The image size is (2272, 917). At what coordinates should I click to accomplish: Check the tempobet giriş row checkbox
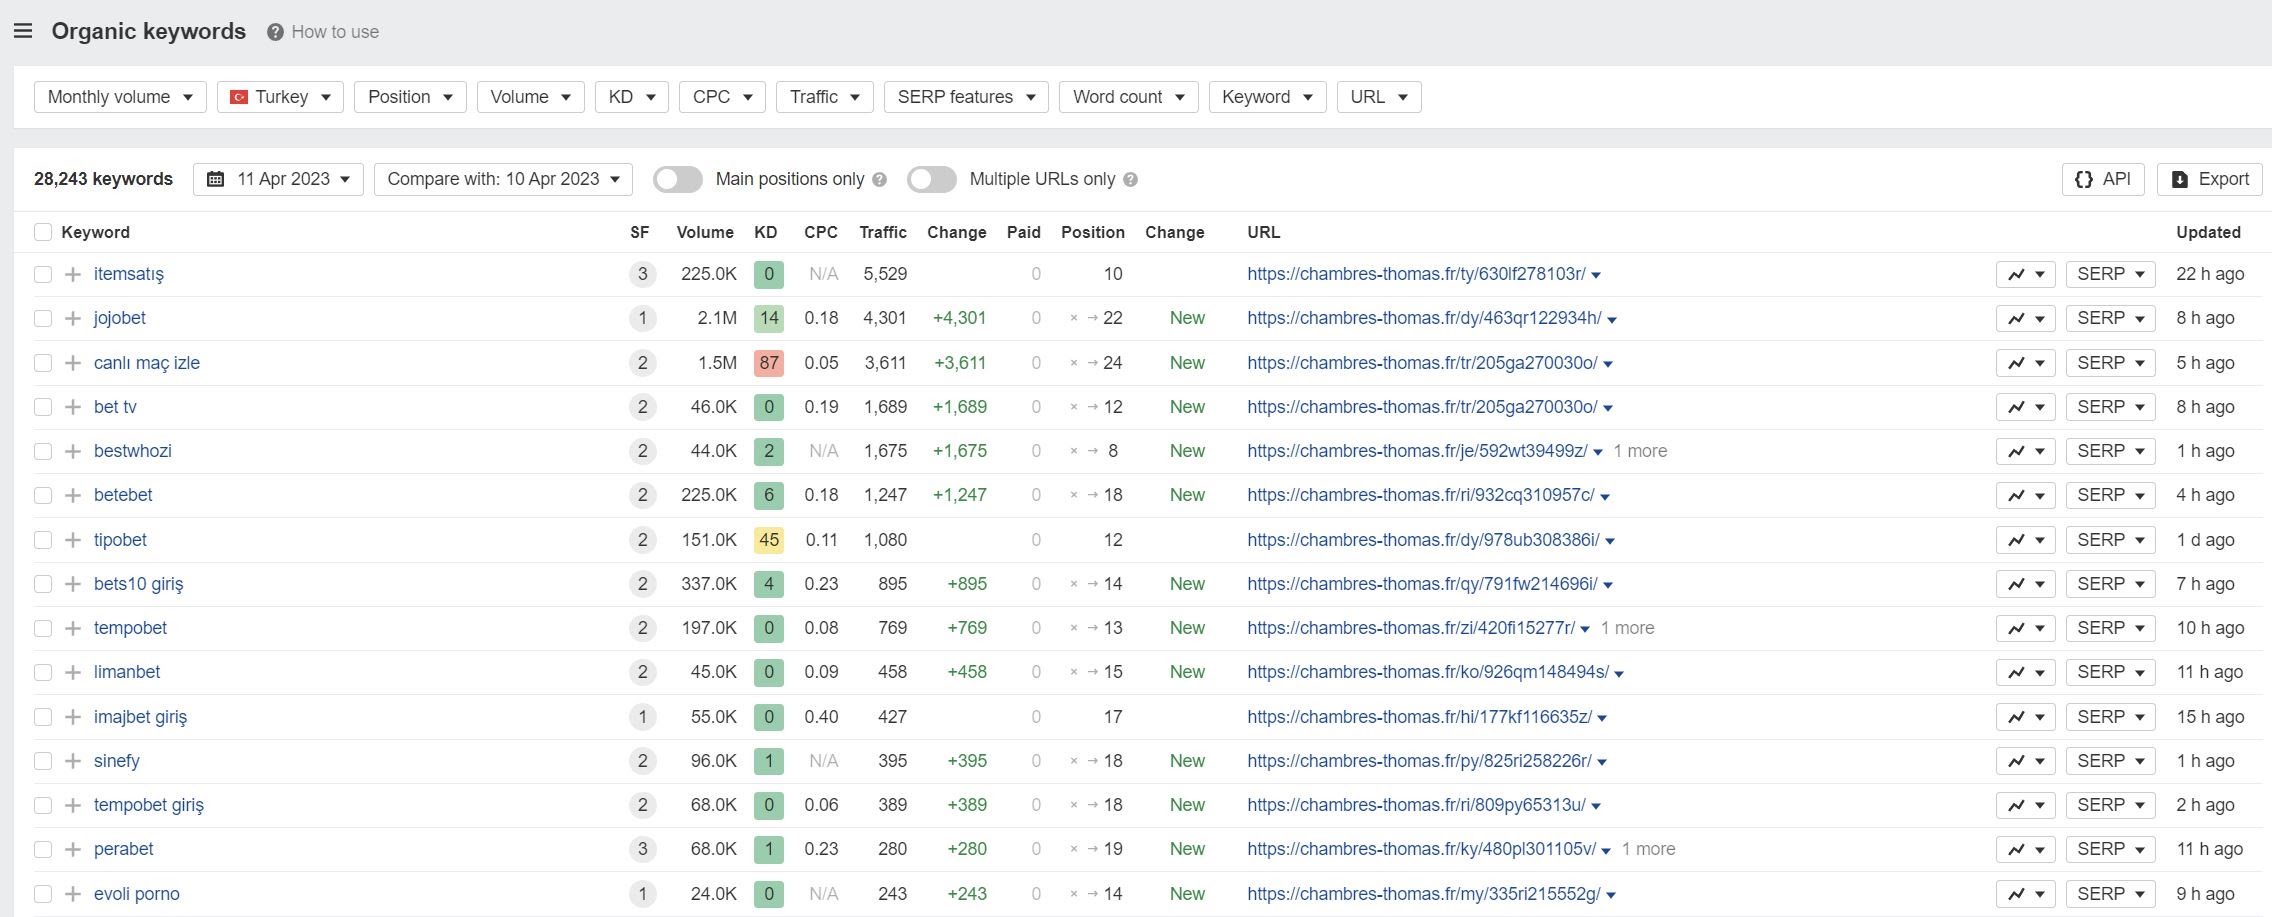click(x=42, y=805)
